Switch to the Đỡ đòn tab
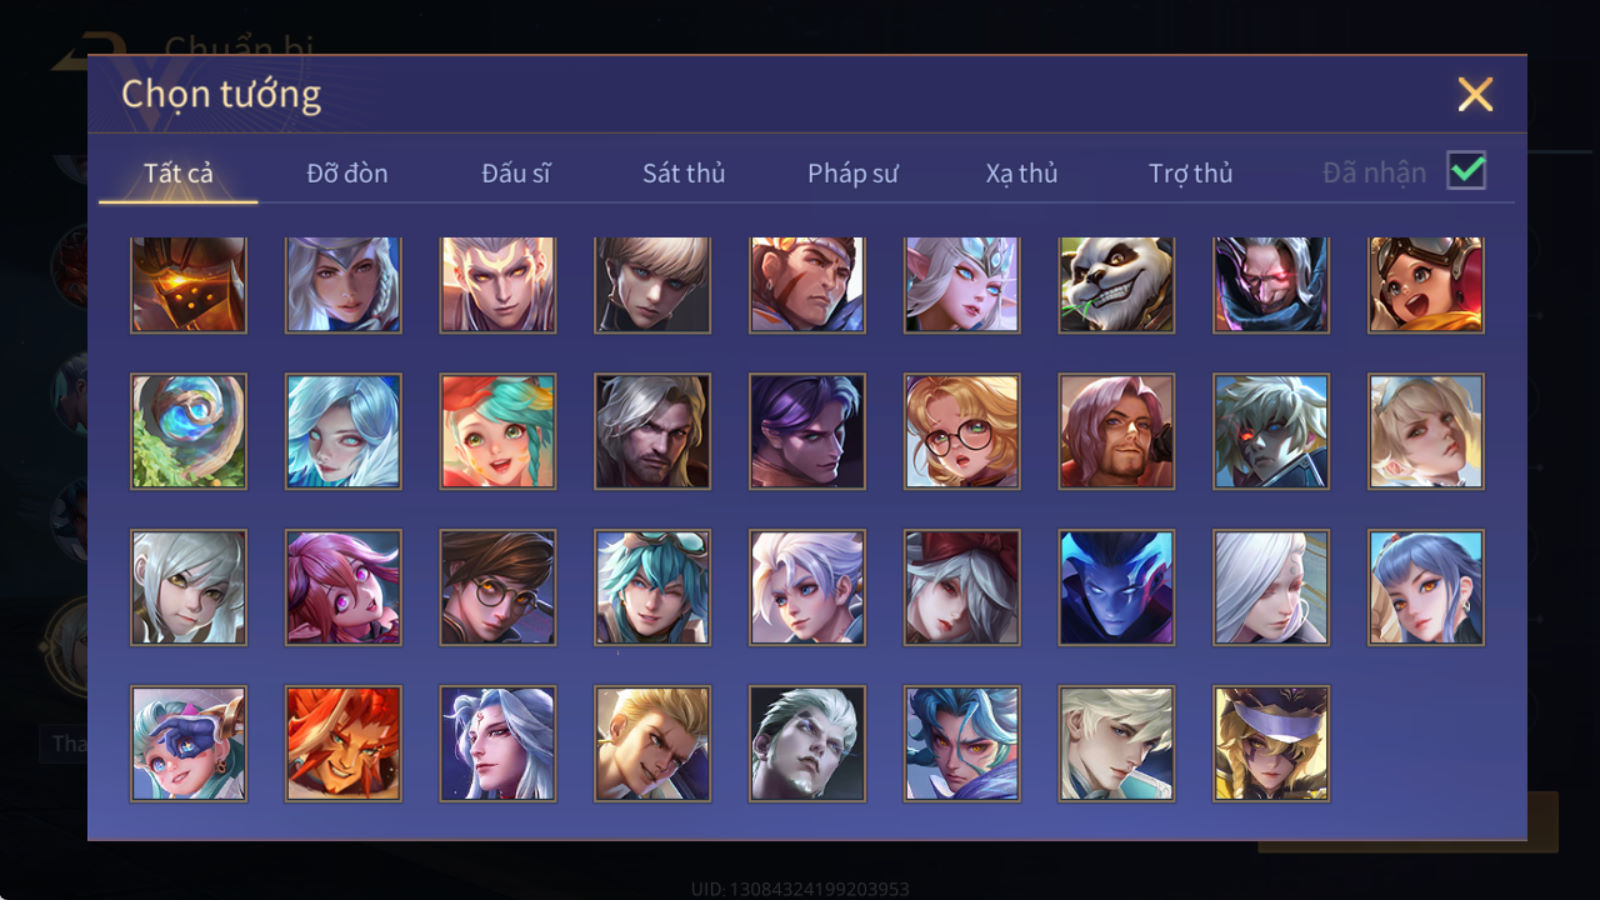 click(347, 173)
